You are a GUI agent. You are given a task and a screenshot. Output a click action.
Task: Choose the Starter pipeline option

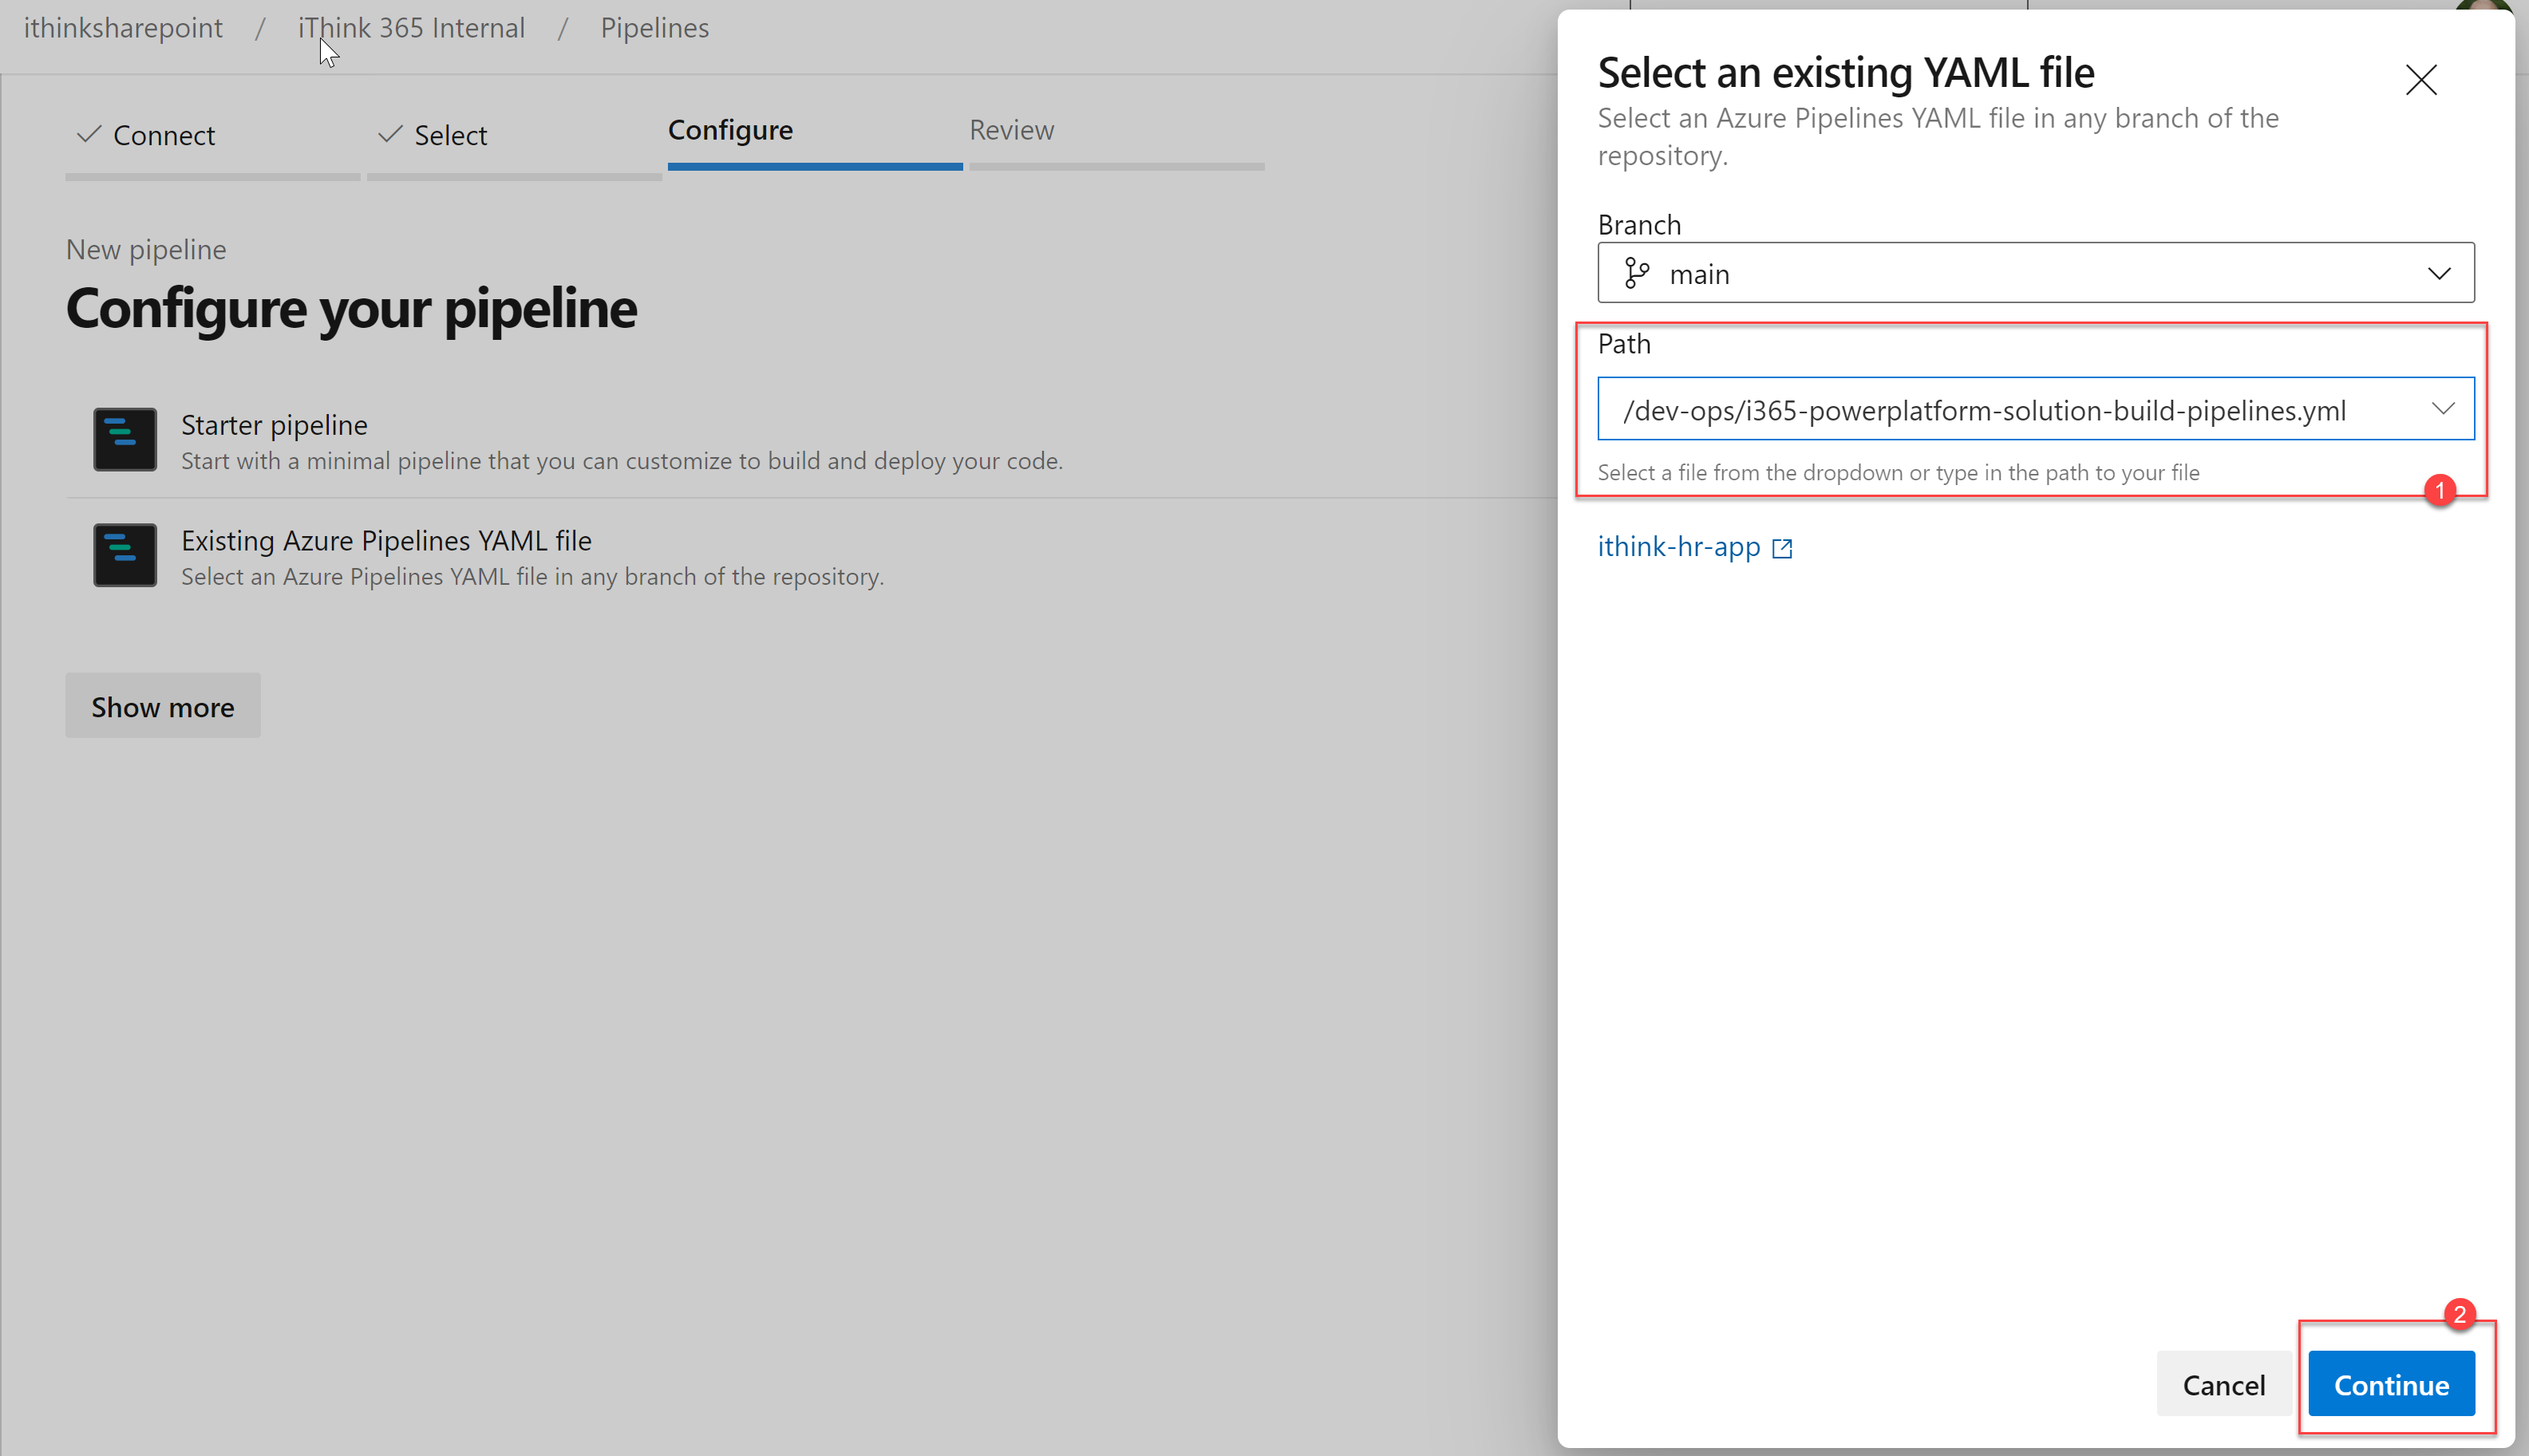tap(274, 425)
